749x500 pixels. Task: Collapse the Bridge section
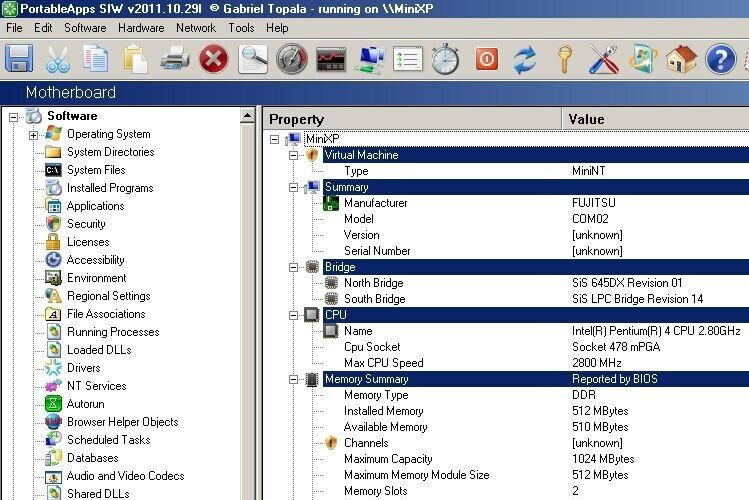(x=293, y=267)
